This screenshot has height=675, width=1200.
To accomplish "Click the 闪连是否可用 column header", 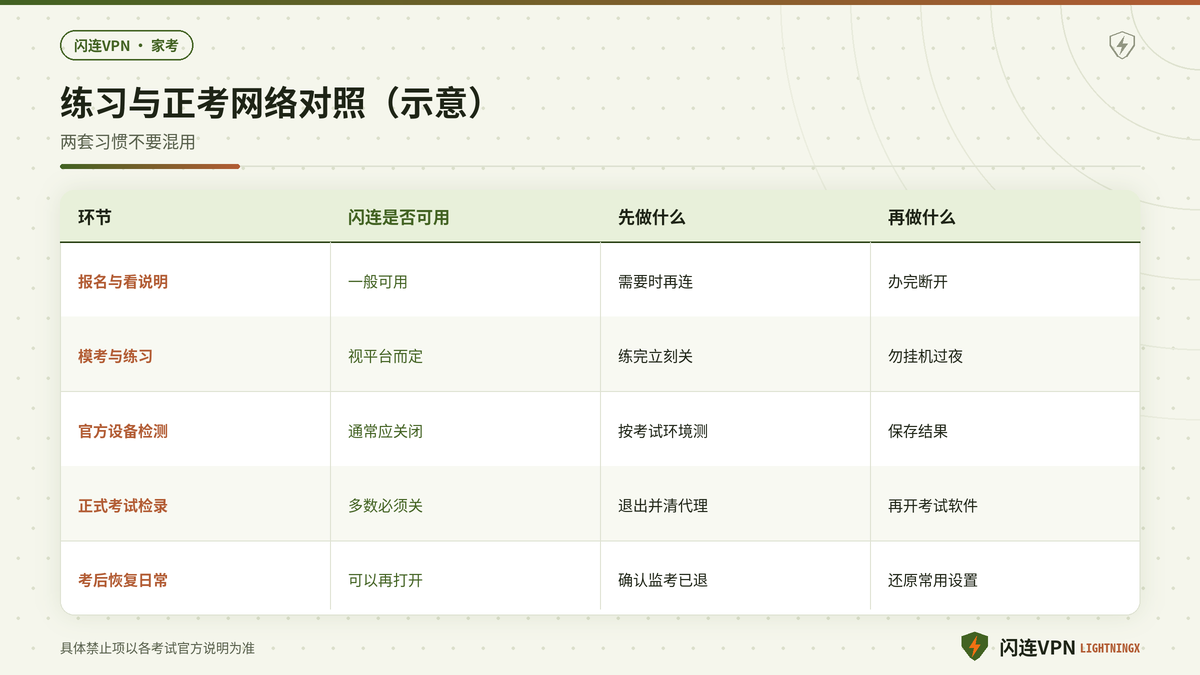I will tap(399, 217).
